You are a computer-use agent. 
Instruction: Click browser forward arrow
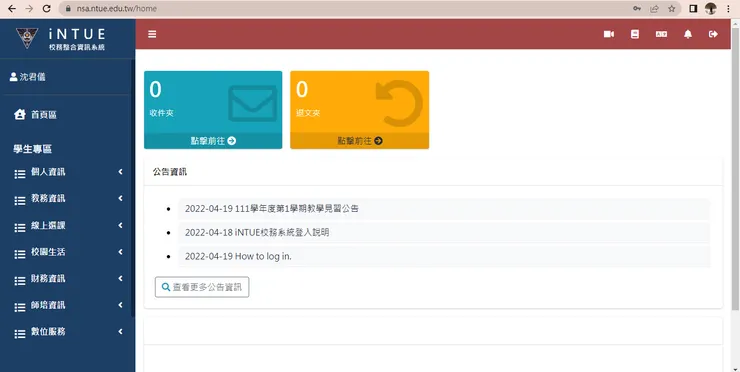[29, 8]
